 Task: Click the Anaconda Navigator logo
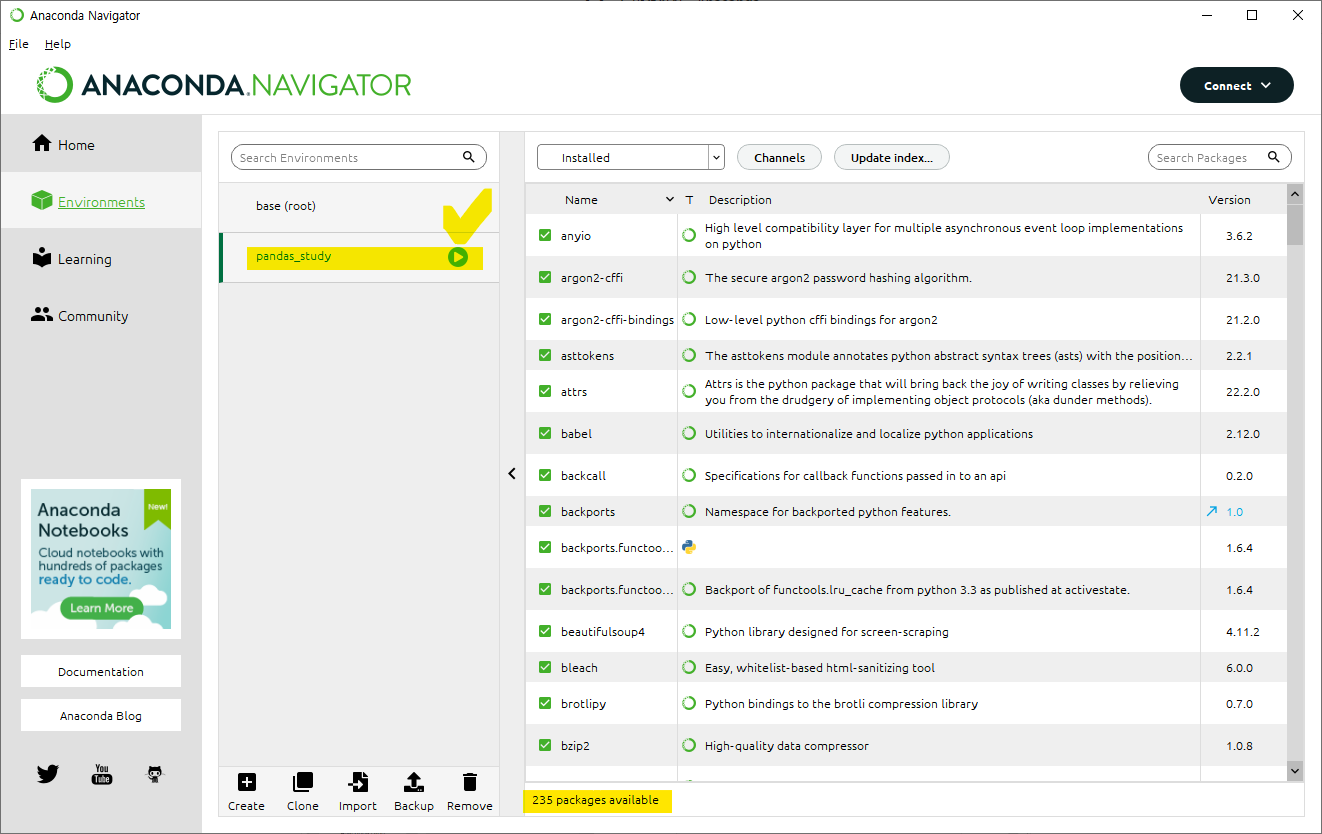[224, 85]
